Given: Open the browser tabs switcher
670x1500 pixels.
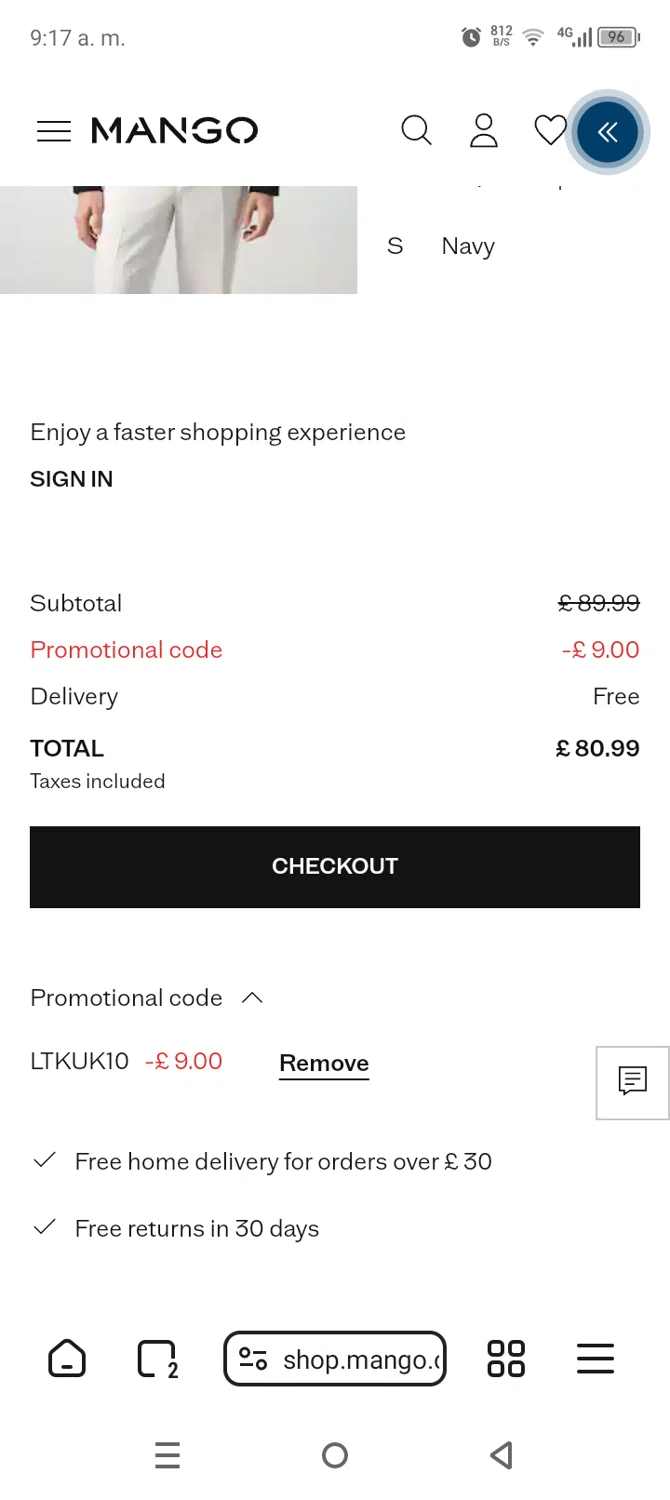Looking at the screenshot, I should point(157,1360).
